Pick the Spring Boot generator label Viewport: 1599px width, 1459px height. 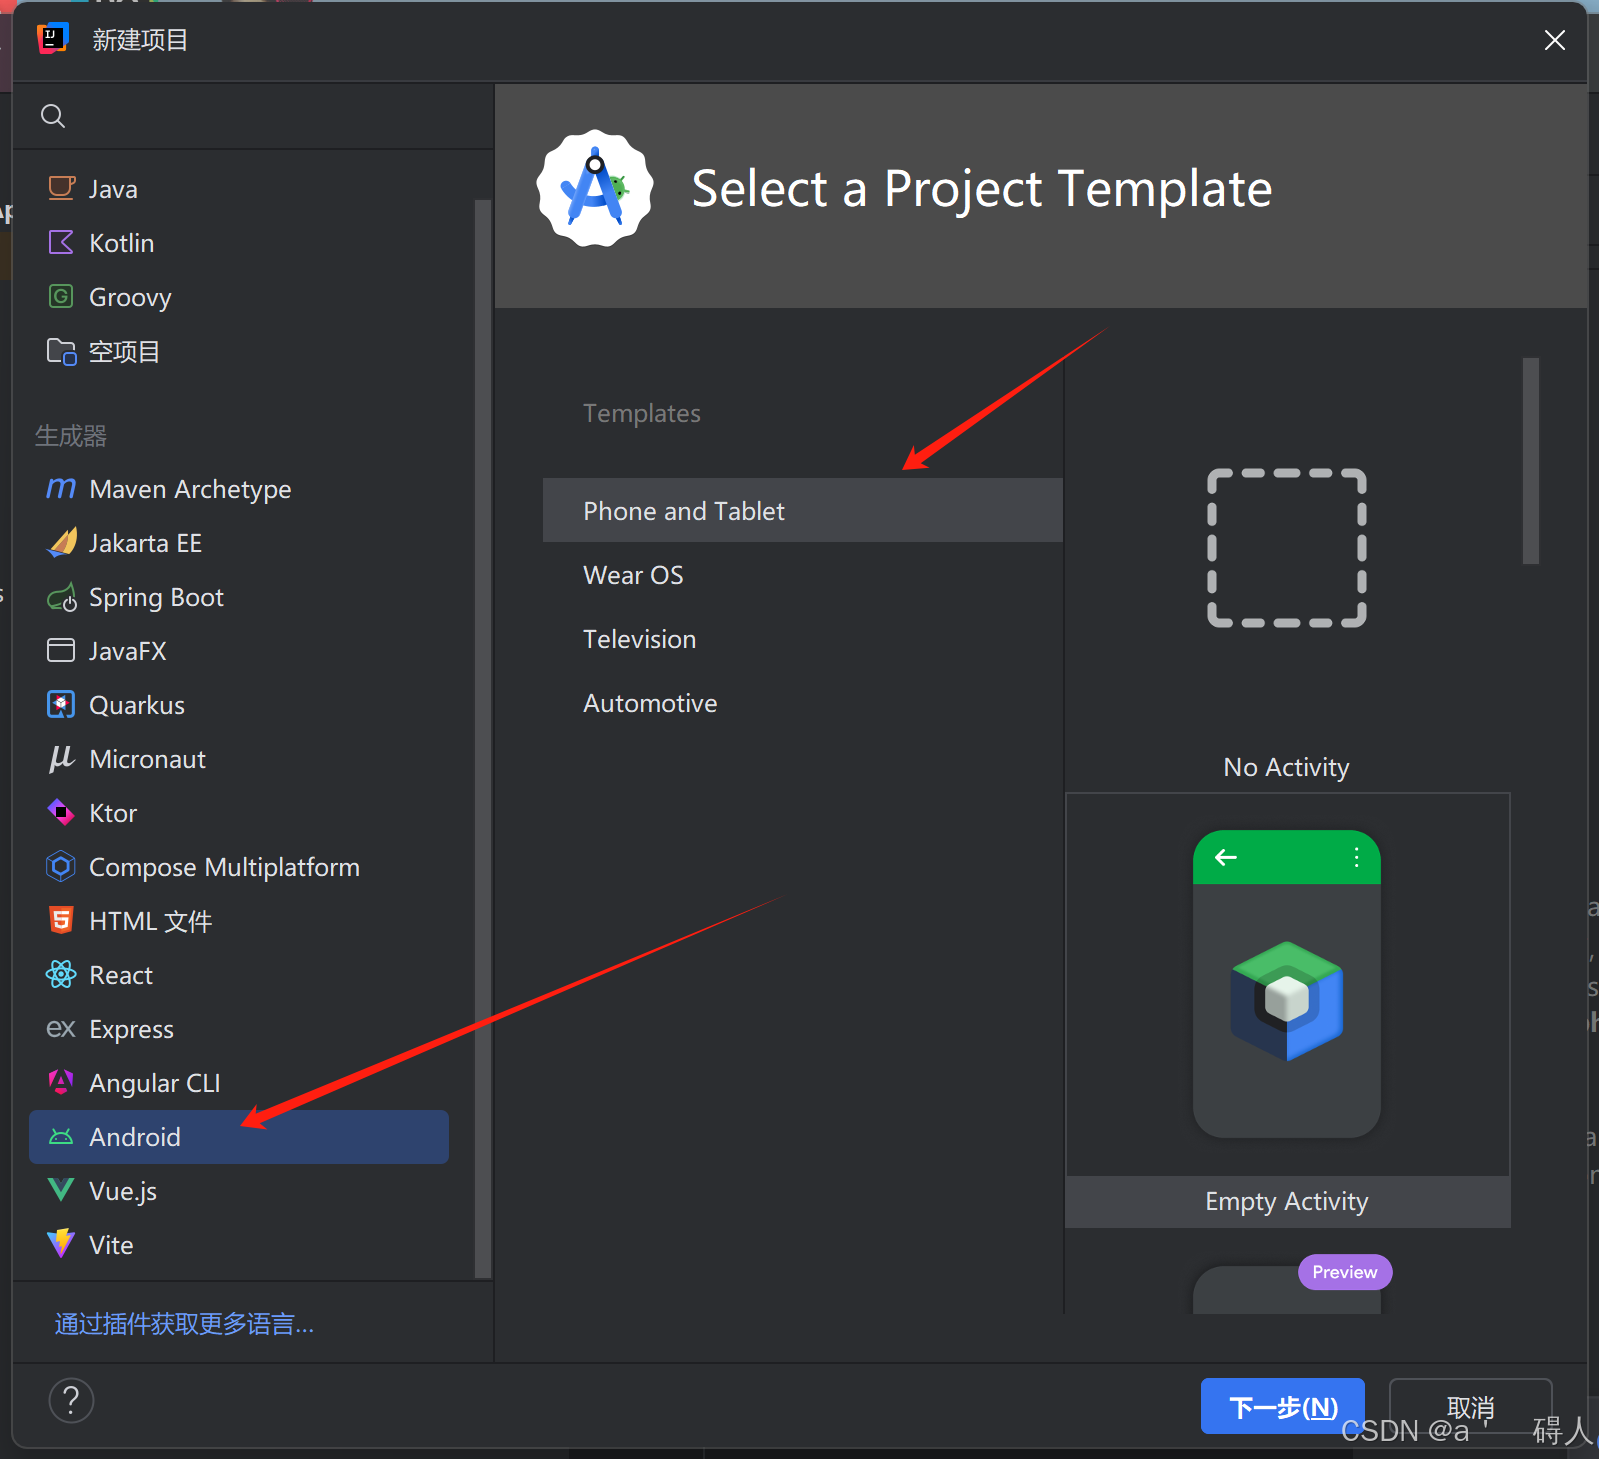(156, 597)
